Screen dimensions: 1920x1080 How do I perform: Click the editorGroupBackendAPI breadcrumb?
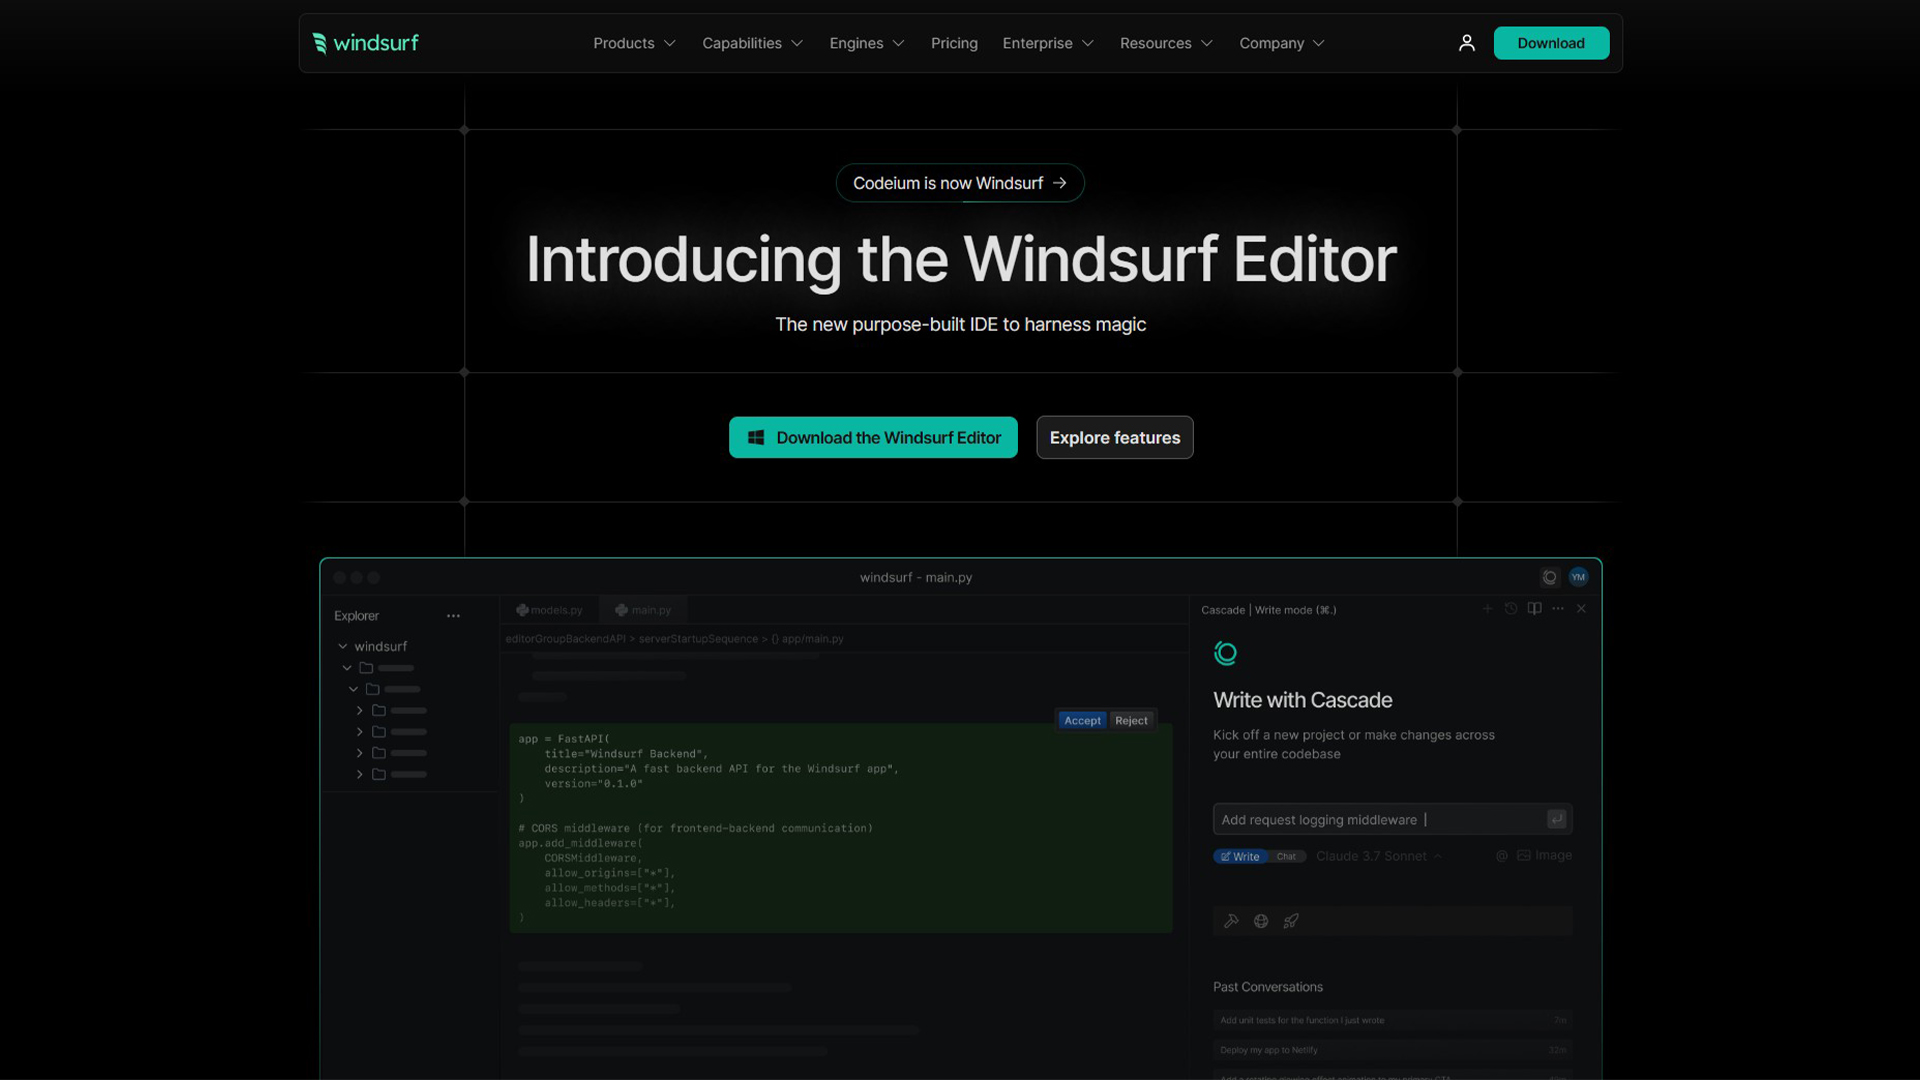point(565,639)
